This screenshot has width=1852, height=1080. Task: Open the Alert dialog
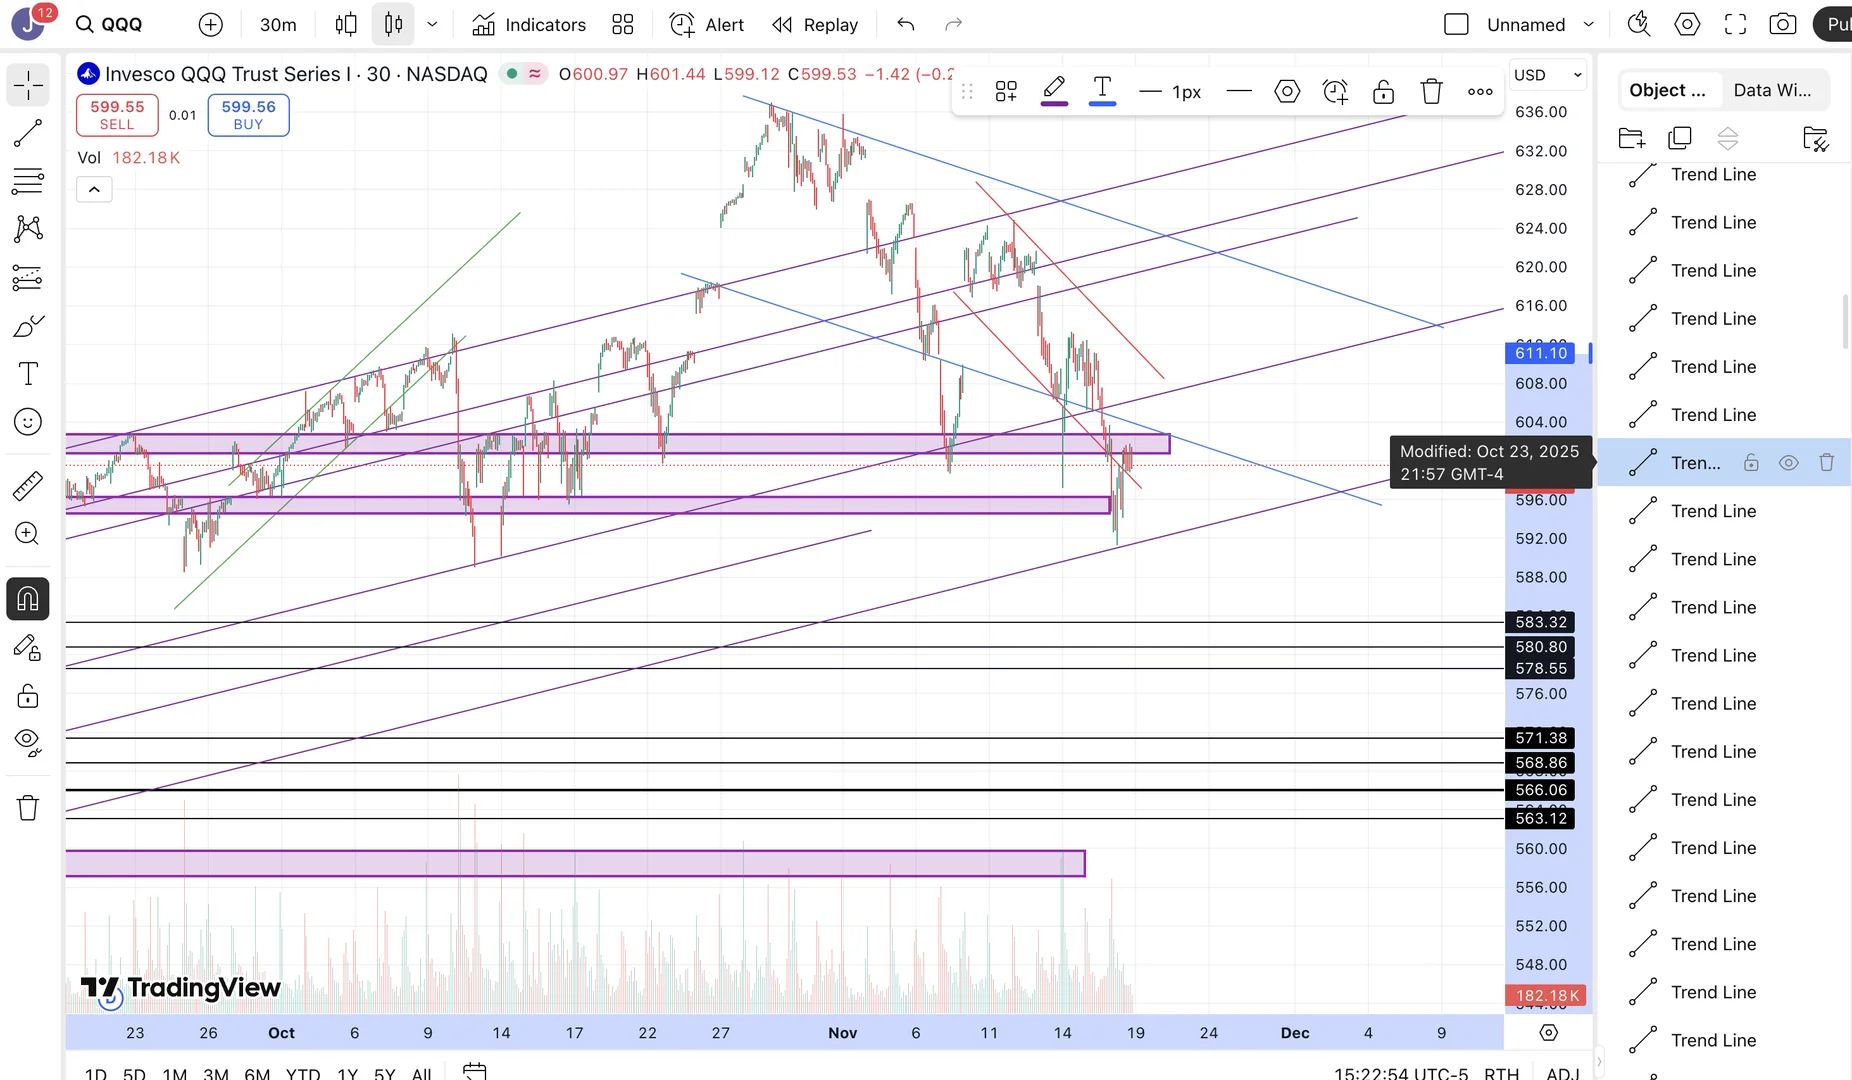(707, 25)
